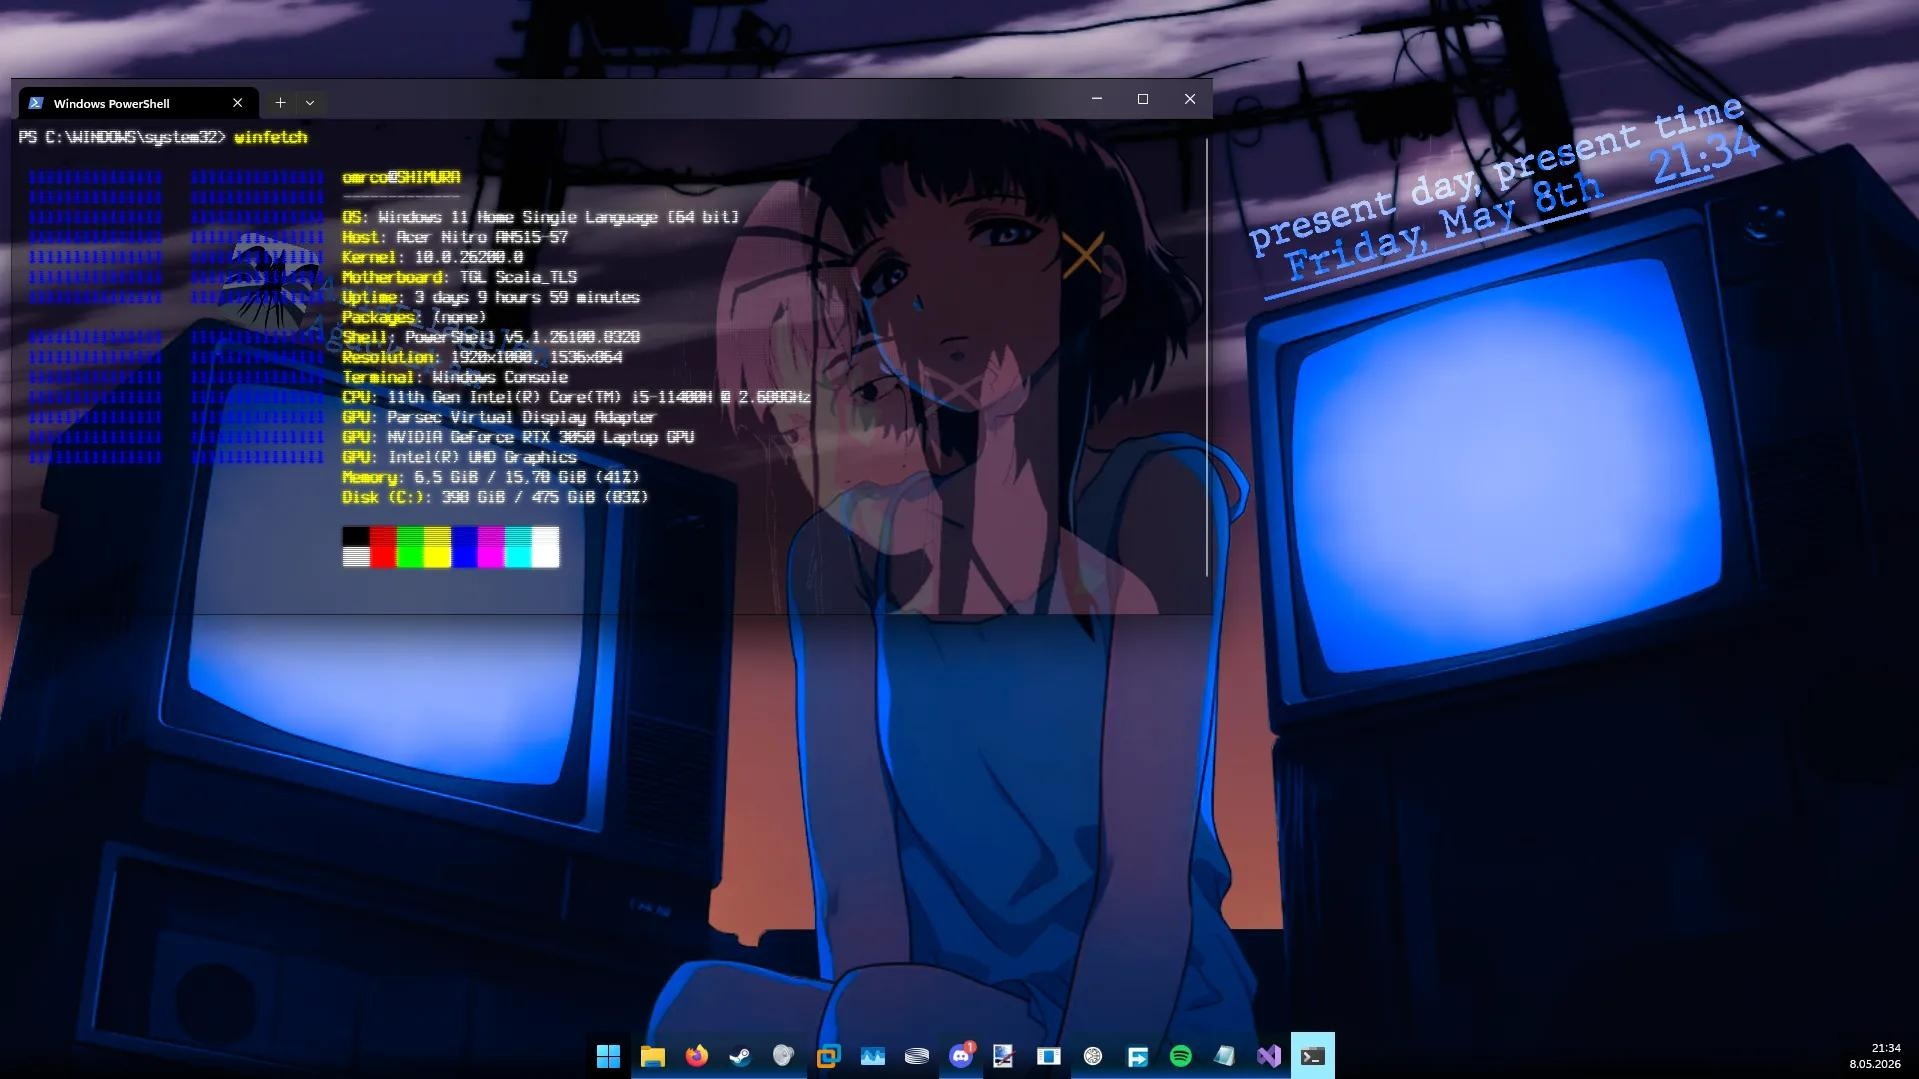
Task: Click the 'winfetch' command on the prompt line
Action: [x=271, y=137]
